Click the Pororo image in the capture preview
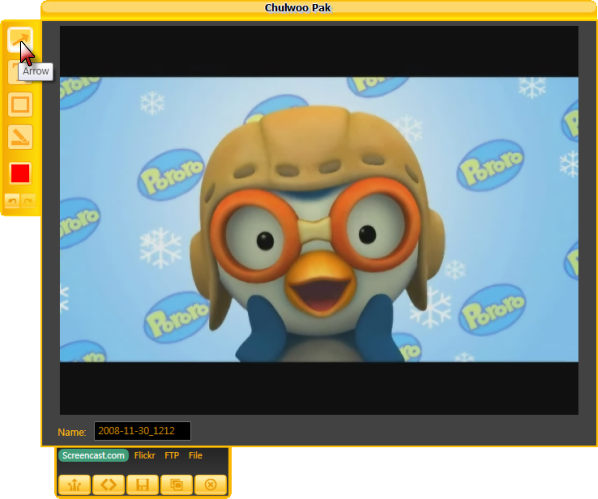The height and width of the screenshot is (499, 598). point(319,220)
